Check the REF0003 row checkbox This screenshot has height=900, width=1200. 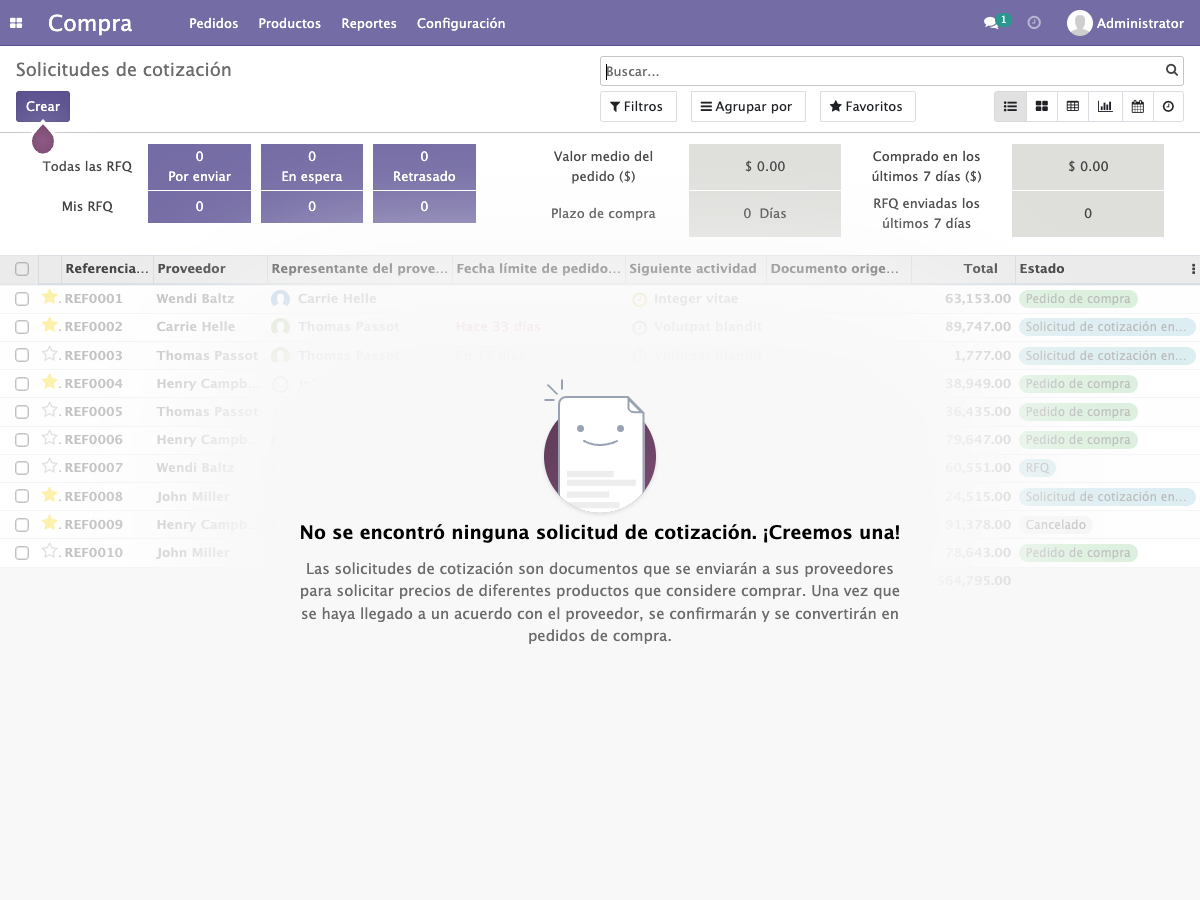coord(22,355)
